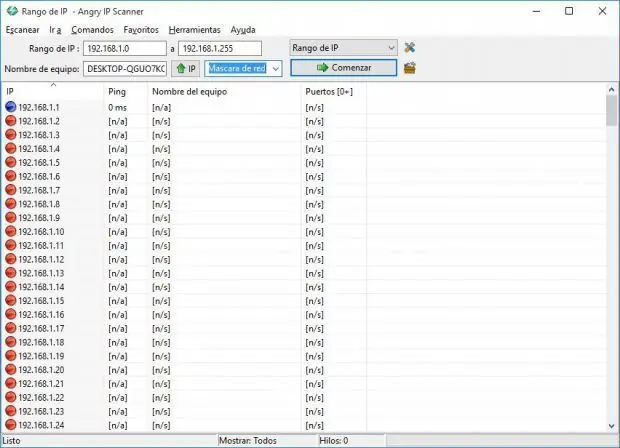Click the red status icon for 192.168.1.8
The image size is (620, 448).
pos(11,204)
